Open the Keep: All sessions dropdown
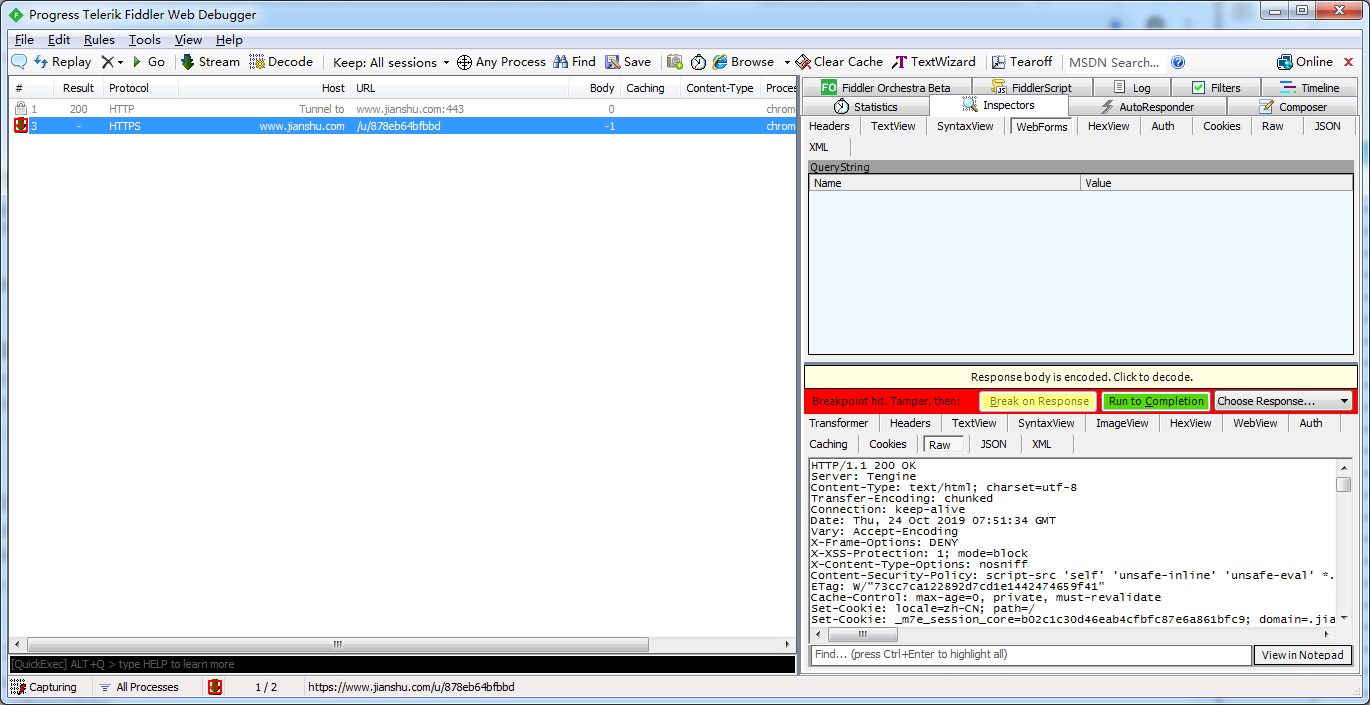The width and height of the screenshot is (1370, 705). coord(391,62)
